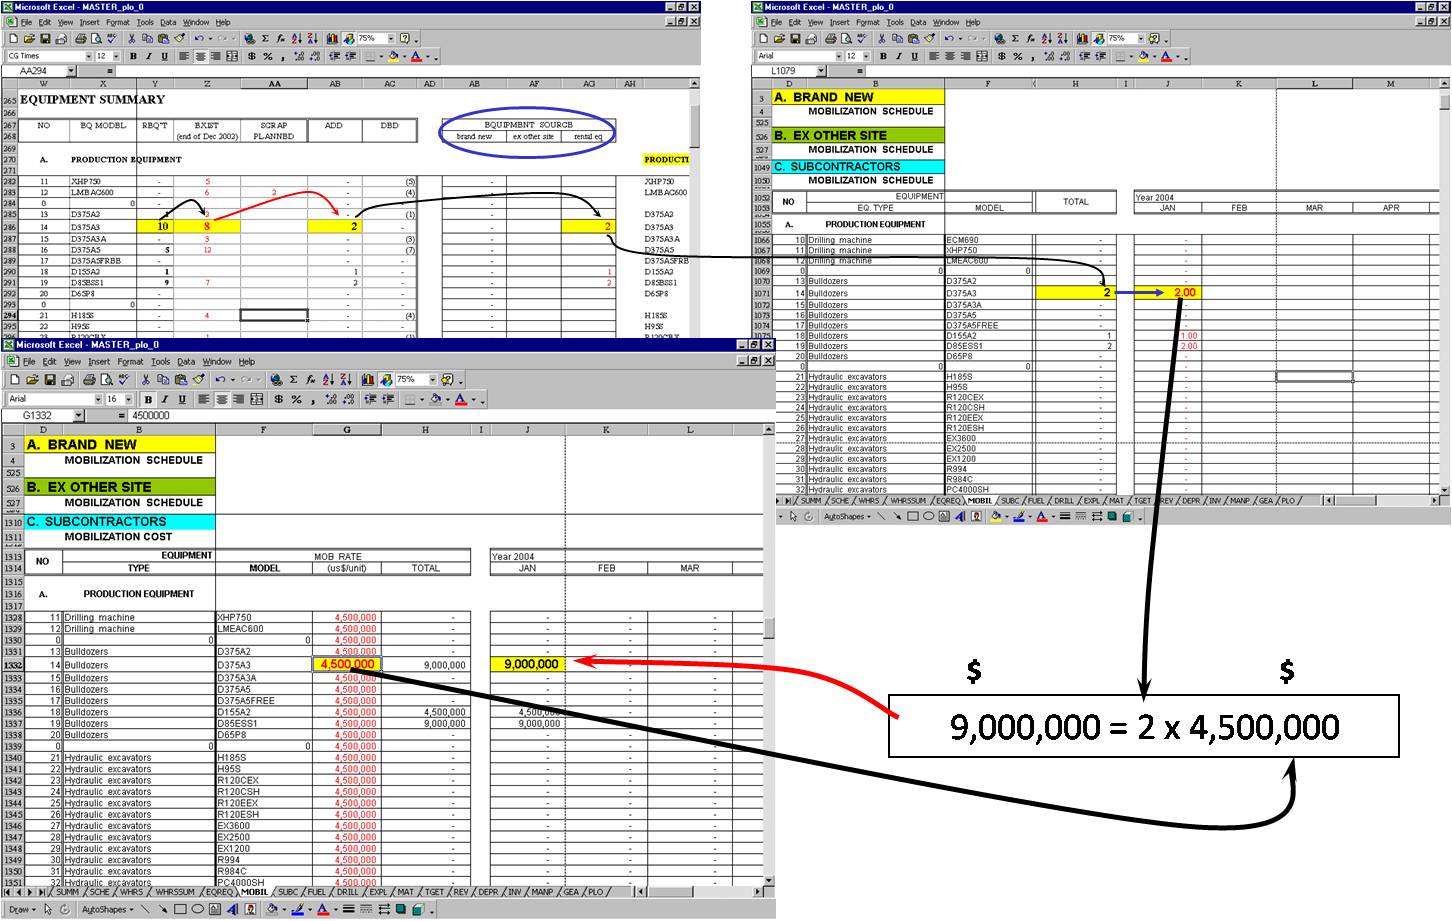Open the Zoom level dropdown showing 75%
1452x921 pixels.
(434, 378)
